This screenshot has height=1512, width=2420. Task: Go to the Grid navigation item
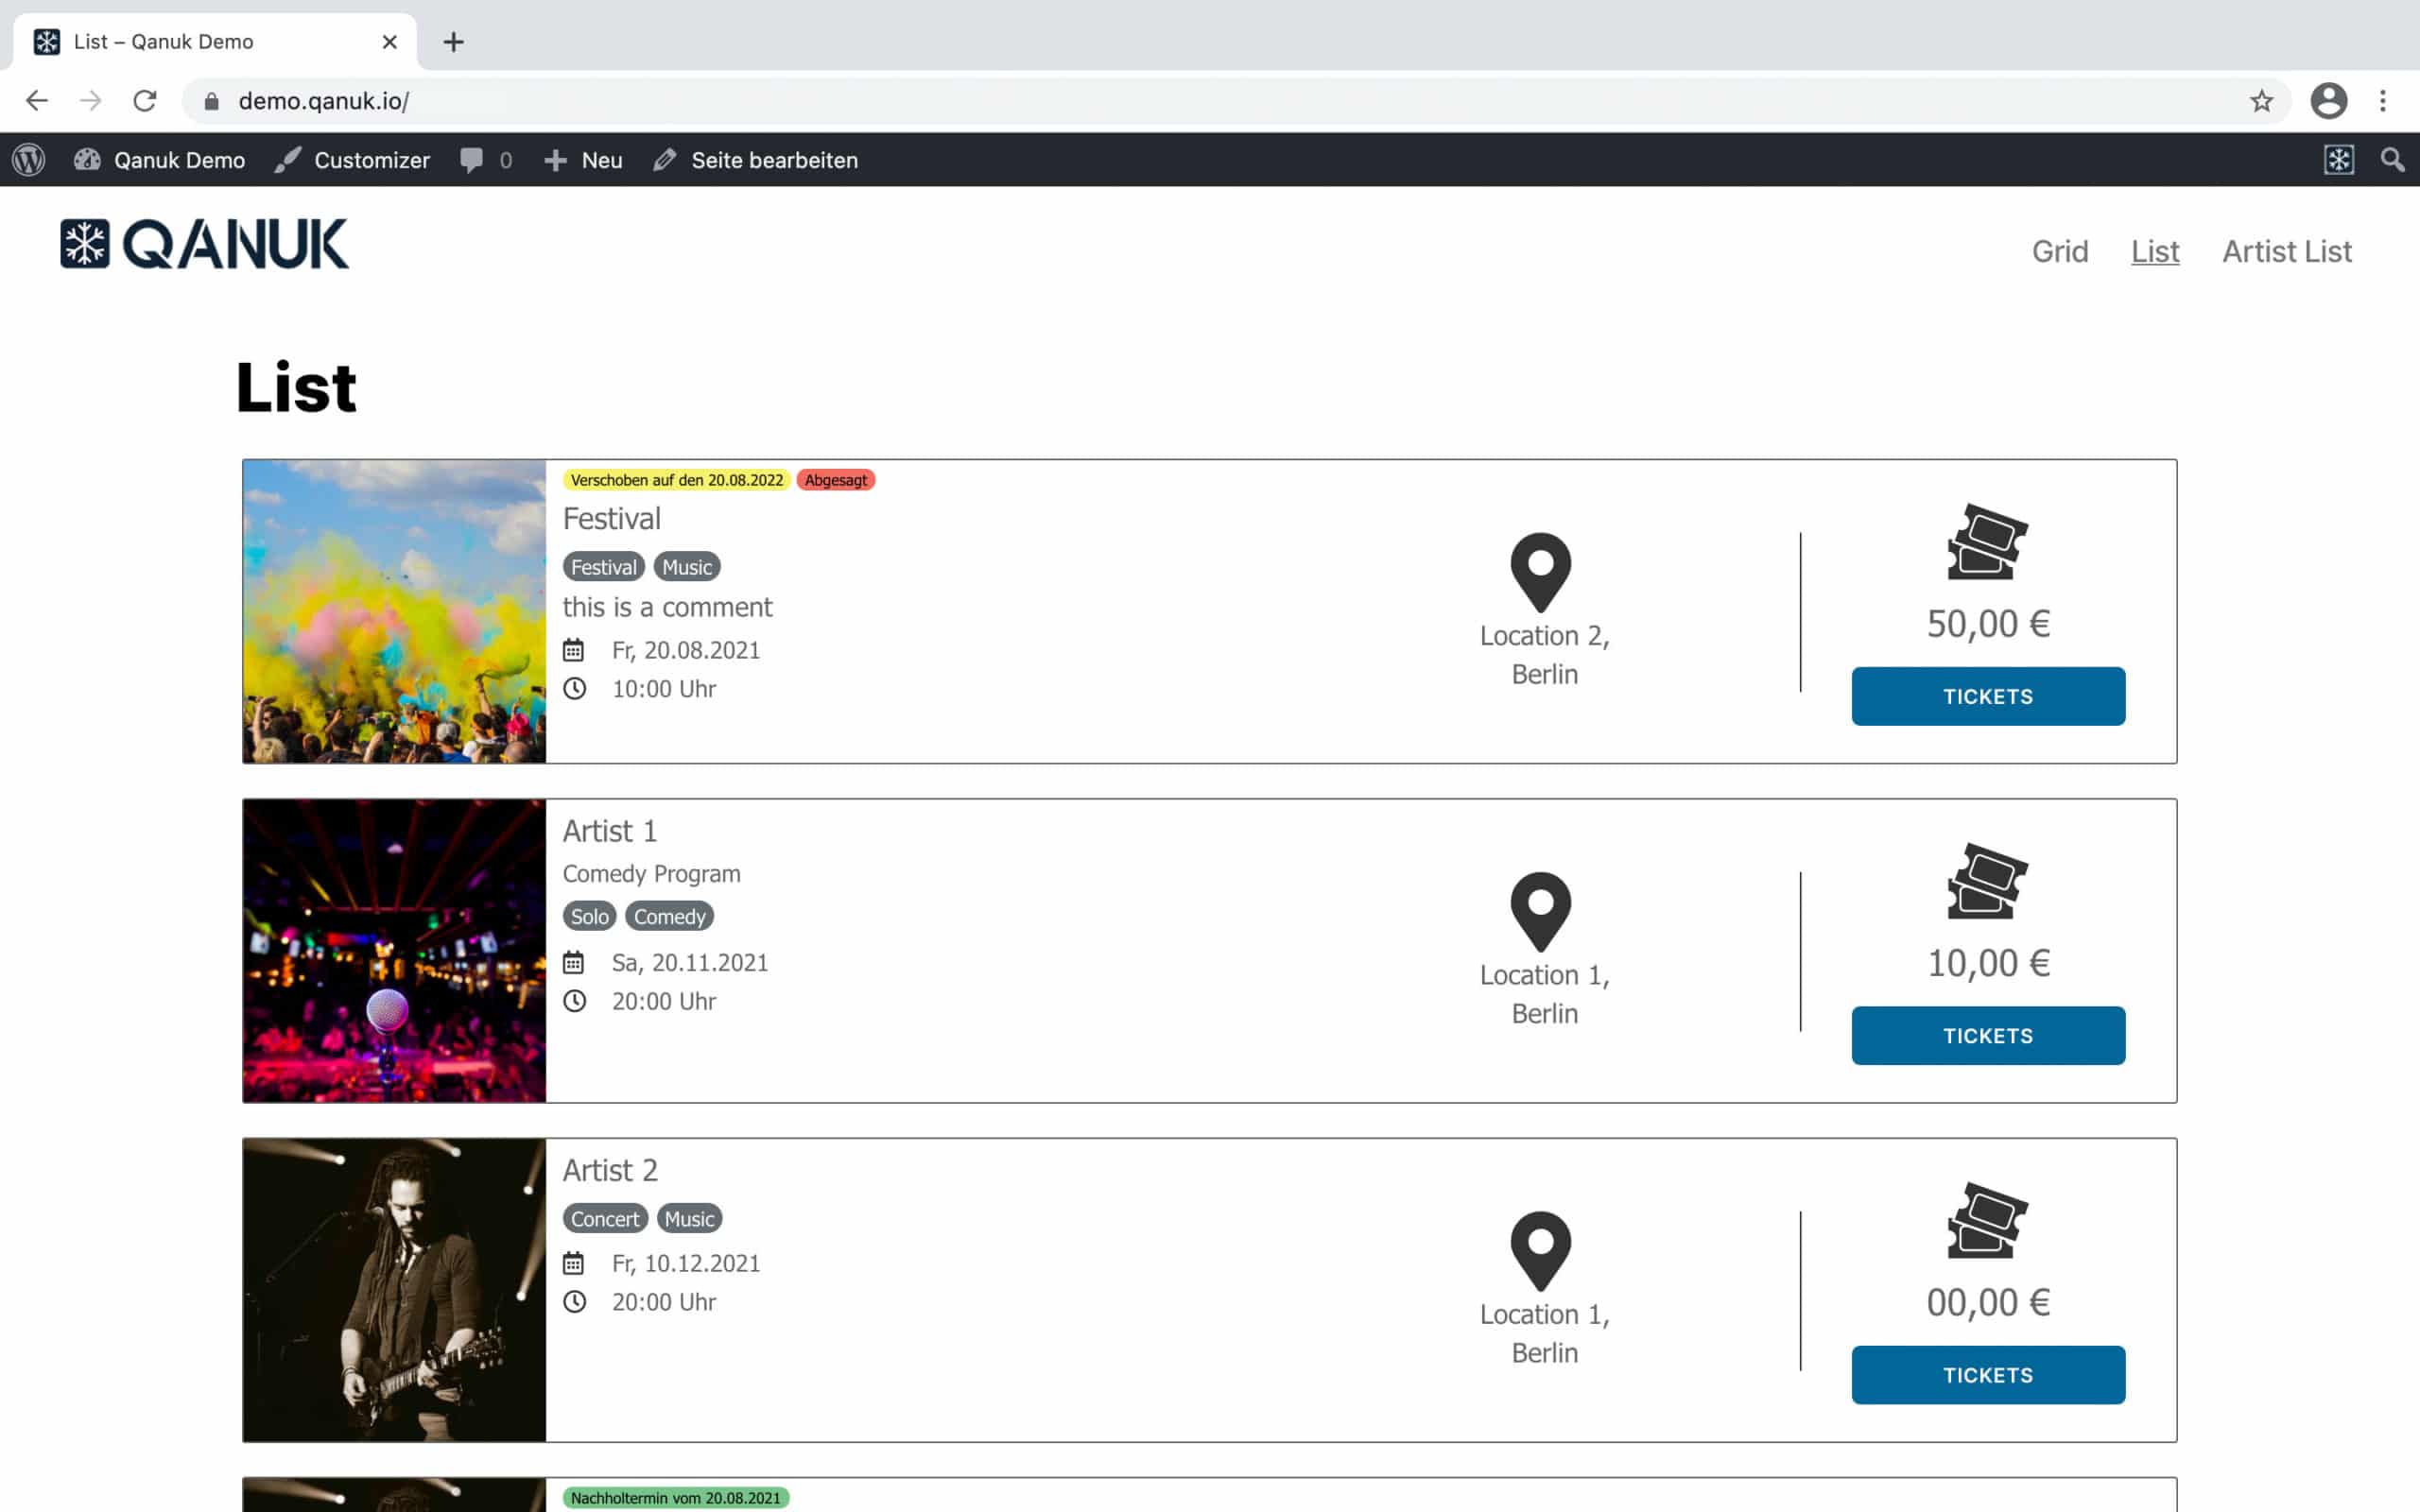pyautogui.click(x=2060, y=251)
